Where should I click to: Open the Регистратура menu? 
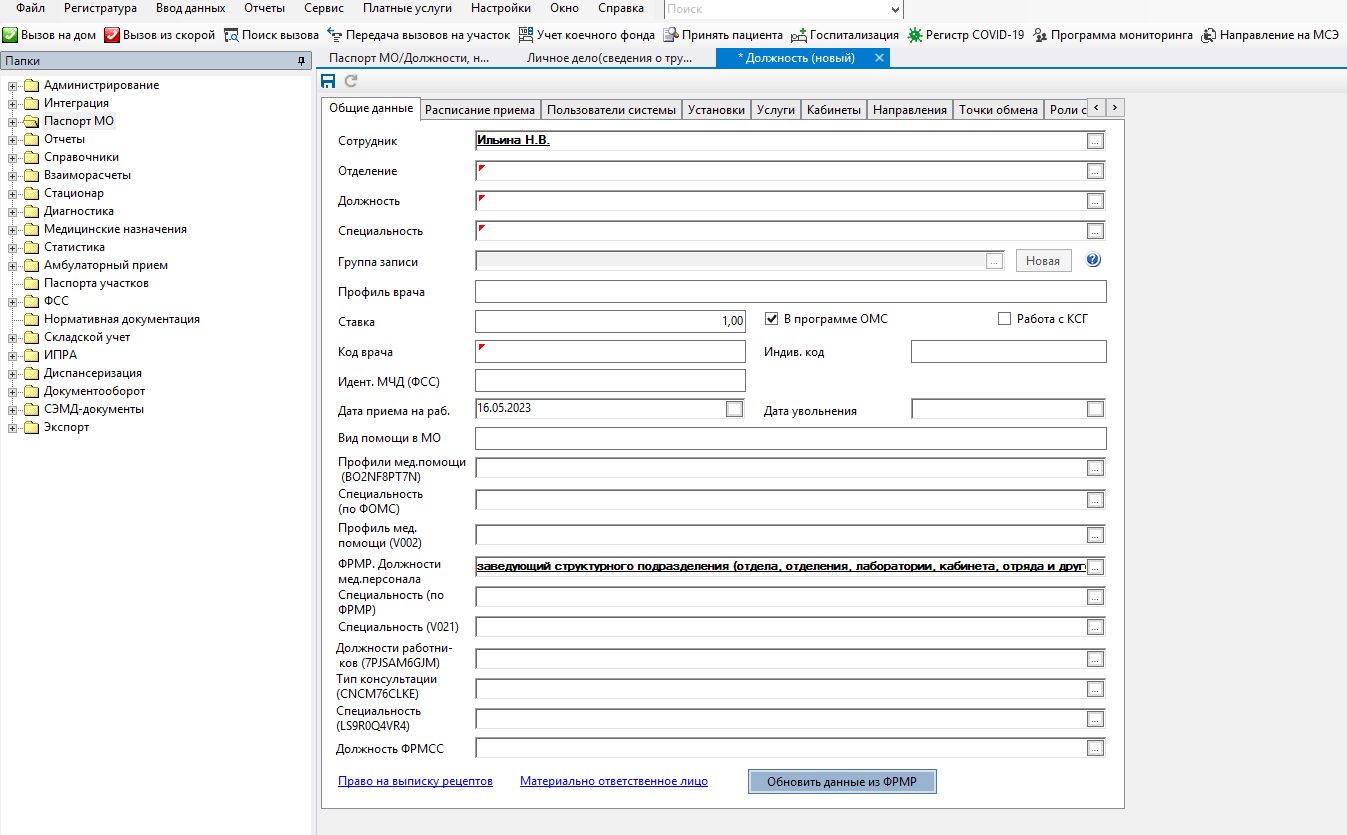click(x=100, y=8)
